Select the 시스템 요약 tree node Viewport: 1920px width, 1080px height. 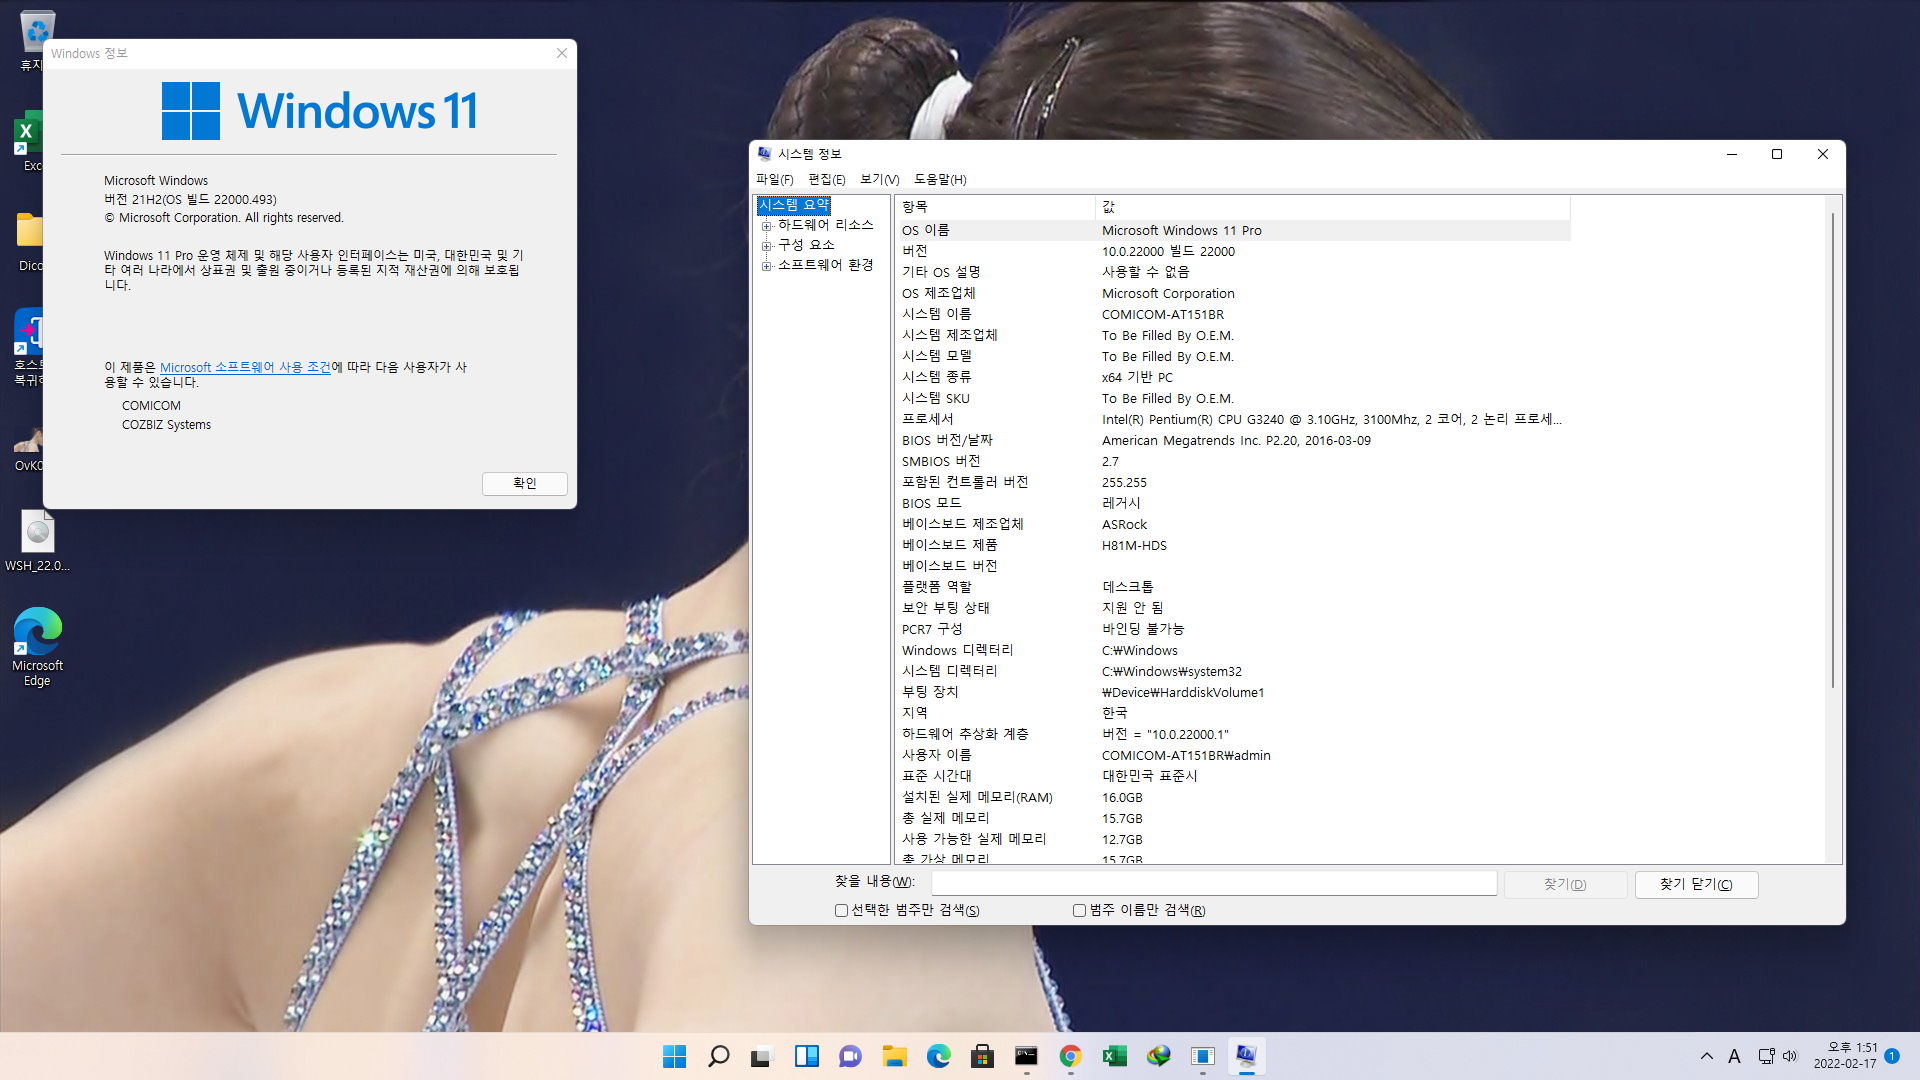(x=793, y=205)
